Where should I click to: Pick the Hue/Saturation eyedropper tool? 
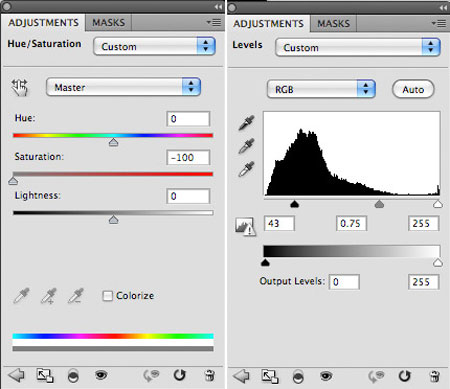tap(21, 296)
